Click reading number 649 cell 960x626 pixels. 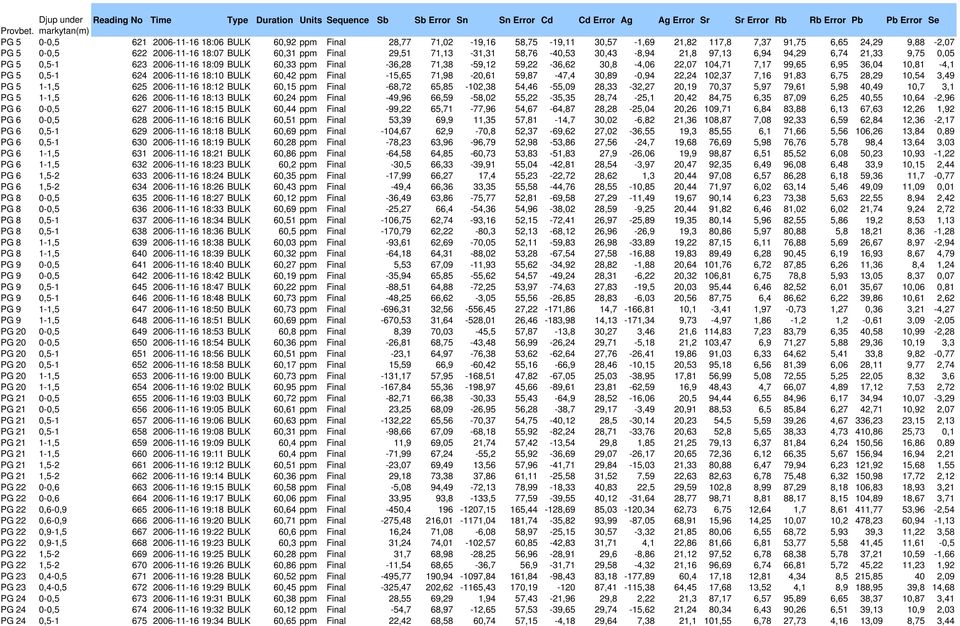point(139,331)
